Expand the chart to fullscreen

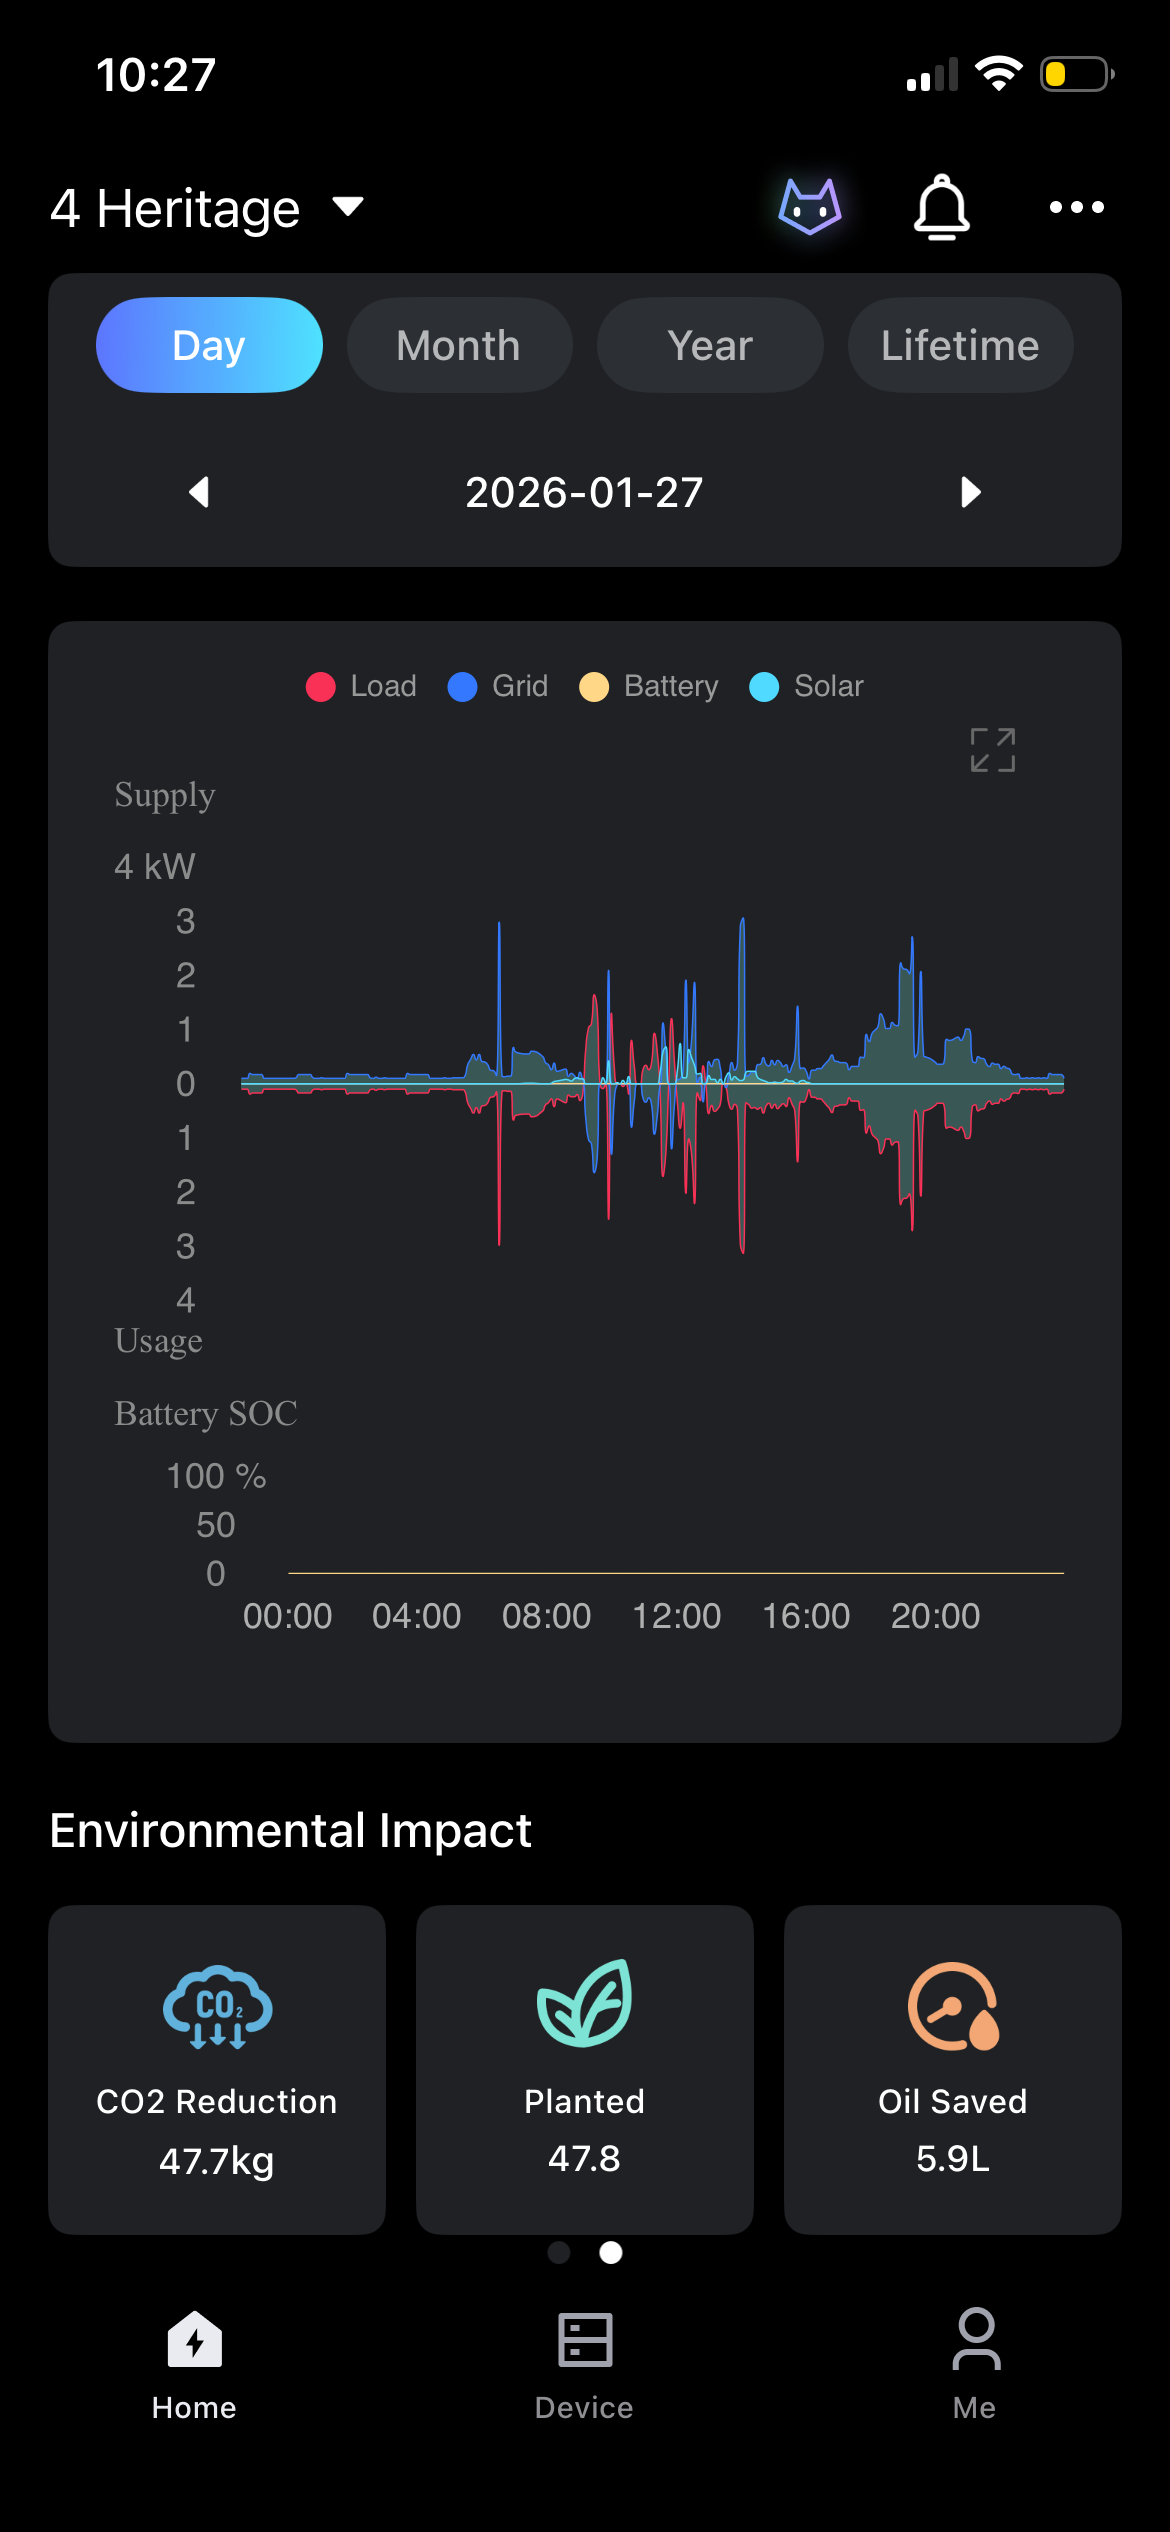992,750
